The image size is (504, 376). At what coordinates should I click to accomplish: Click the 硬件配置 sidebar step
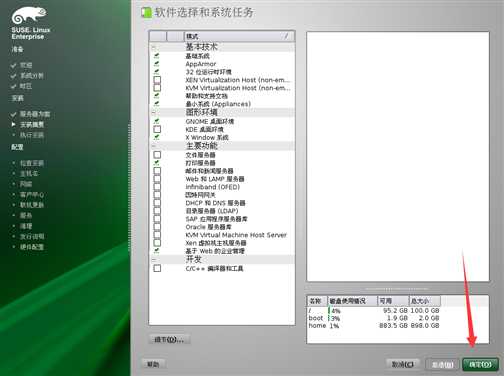(x=32, y=247)
